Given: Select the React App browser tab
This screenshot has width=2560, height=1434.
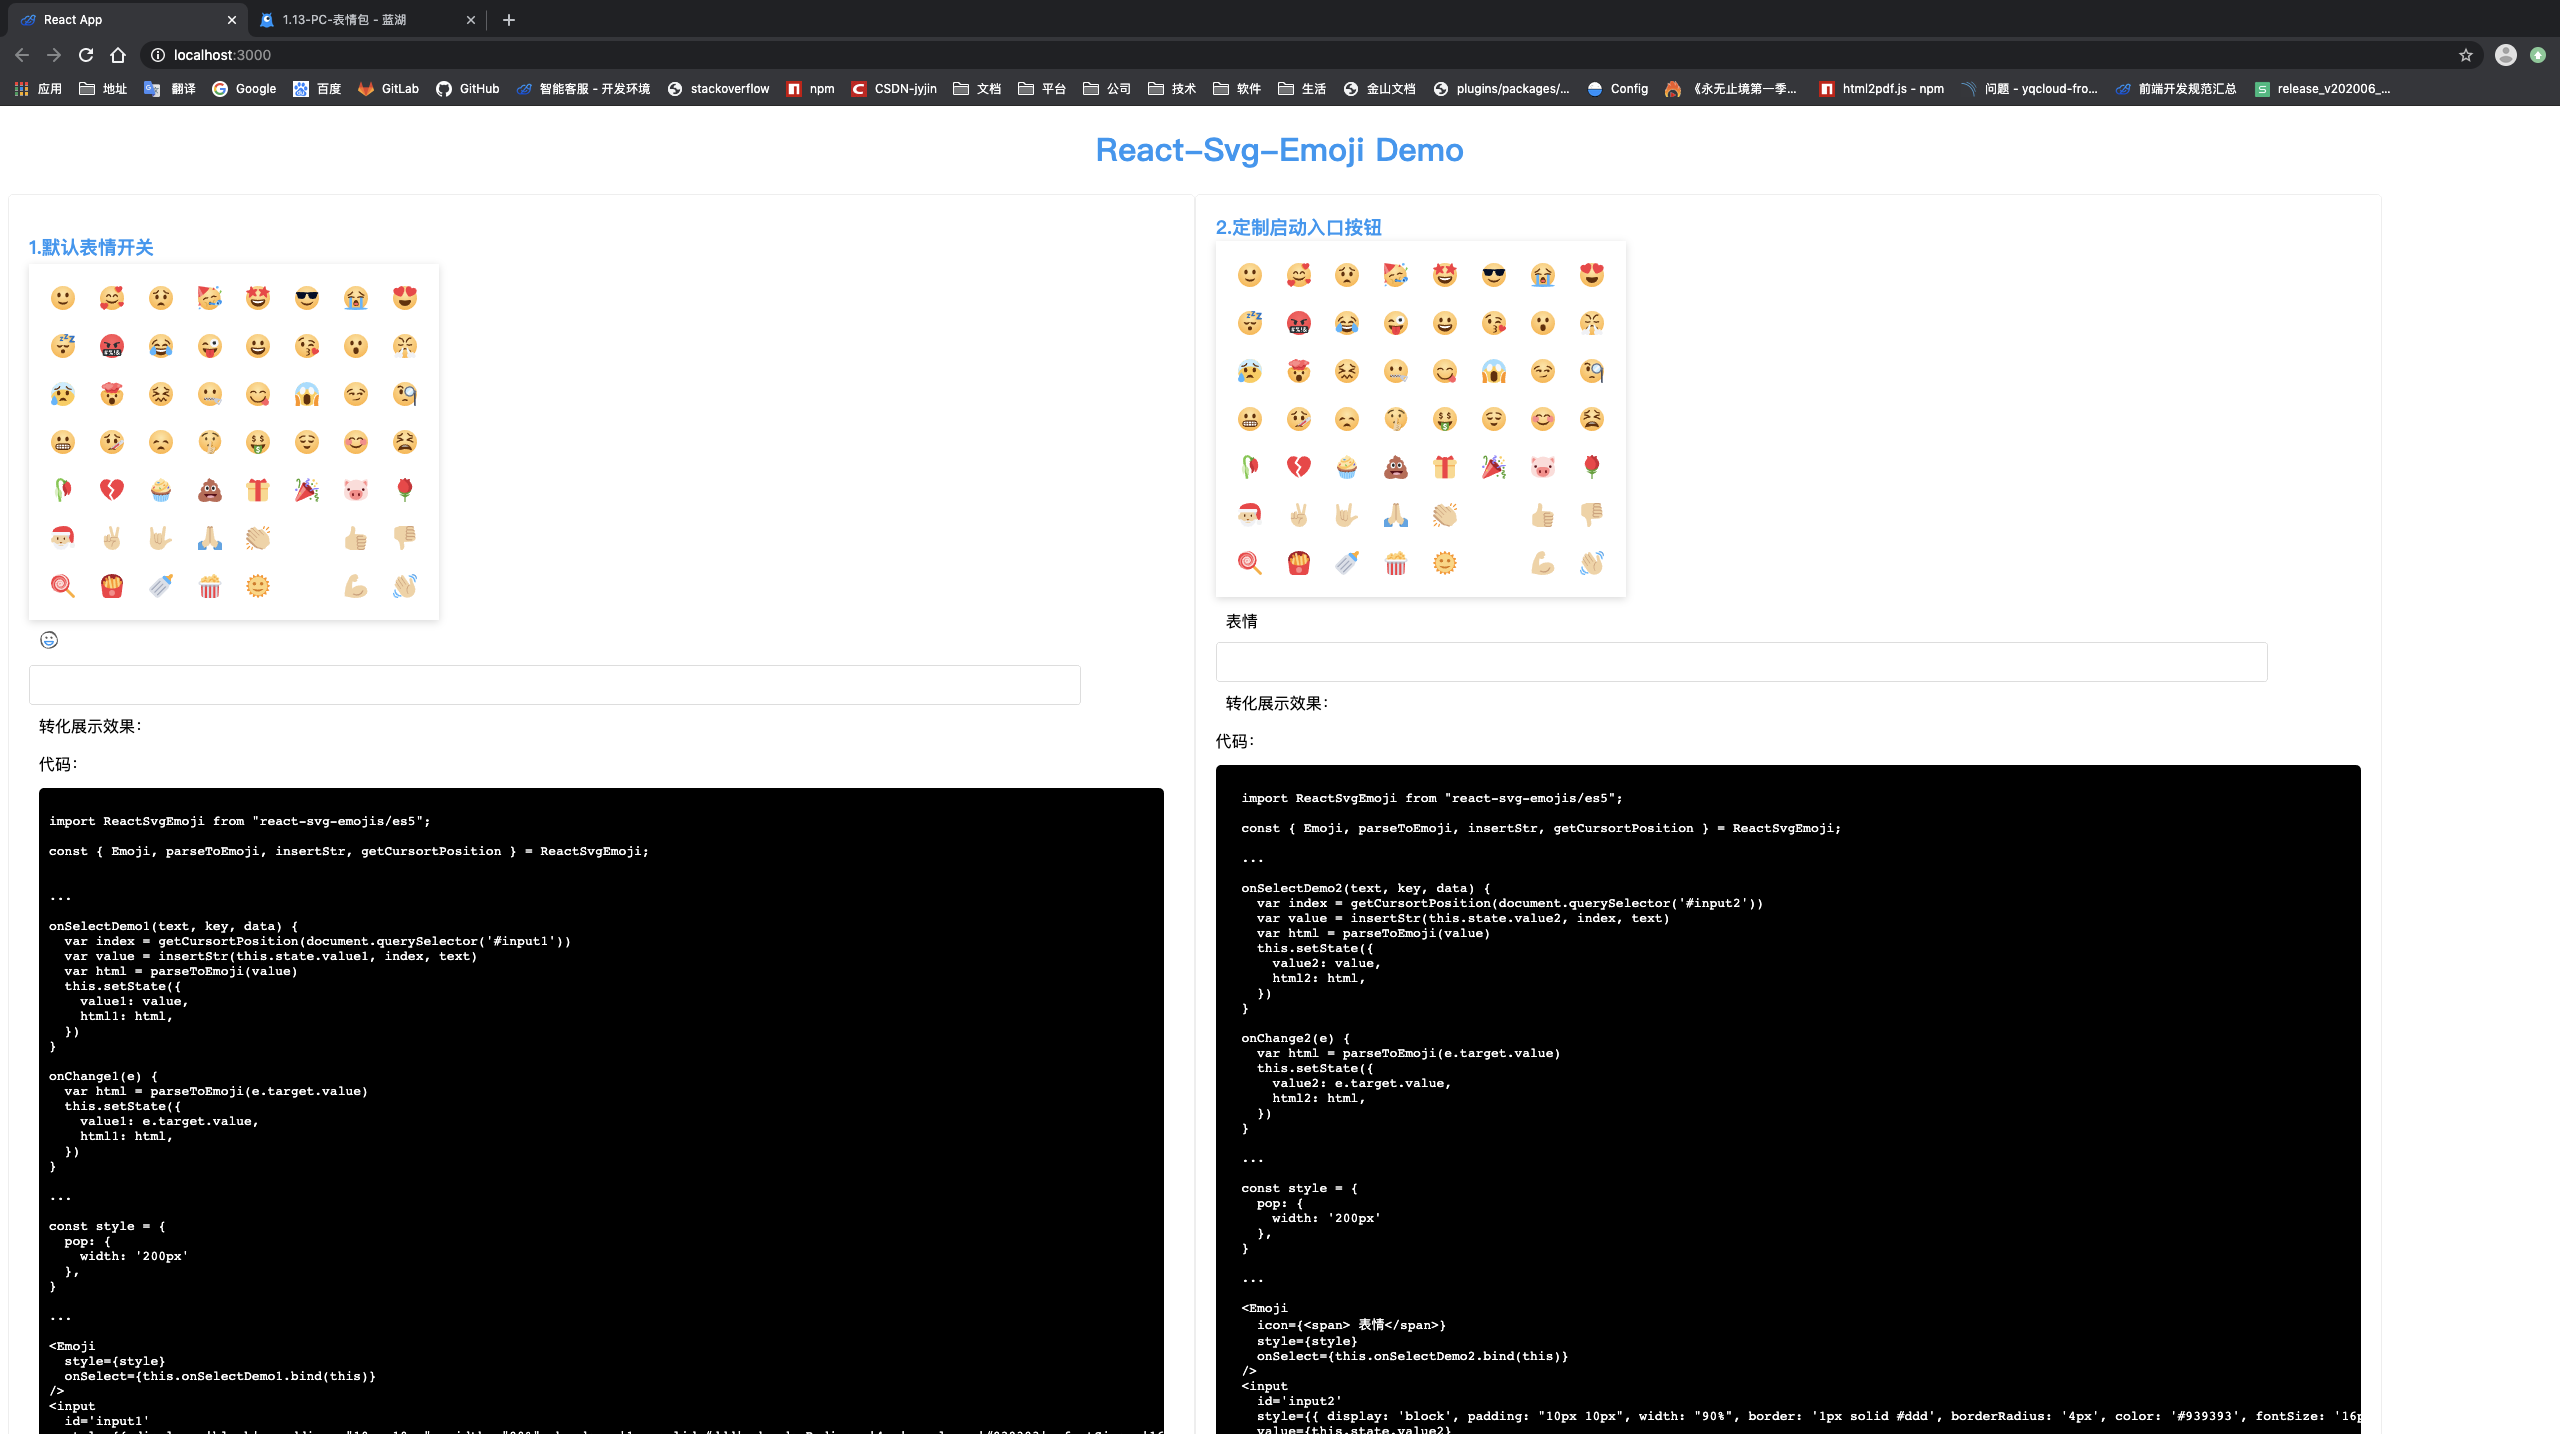Looking at the screenshot, I should click(73, 19).
